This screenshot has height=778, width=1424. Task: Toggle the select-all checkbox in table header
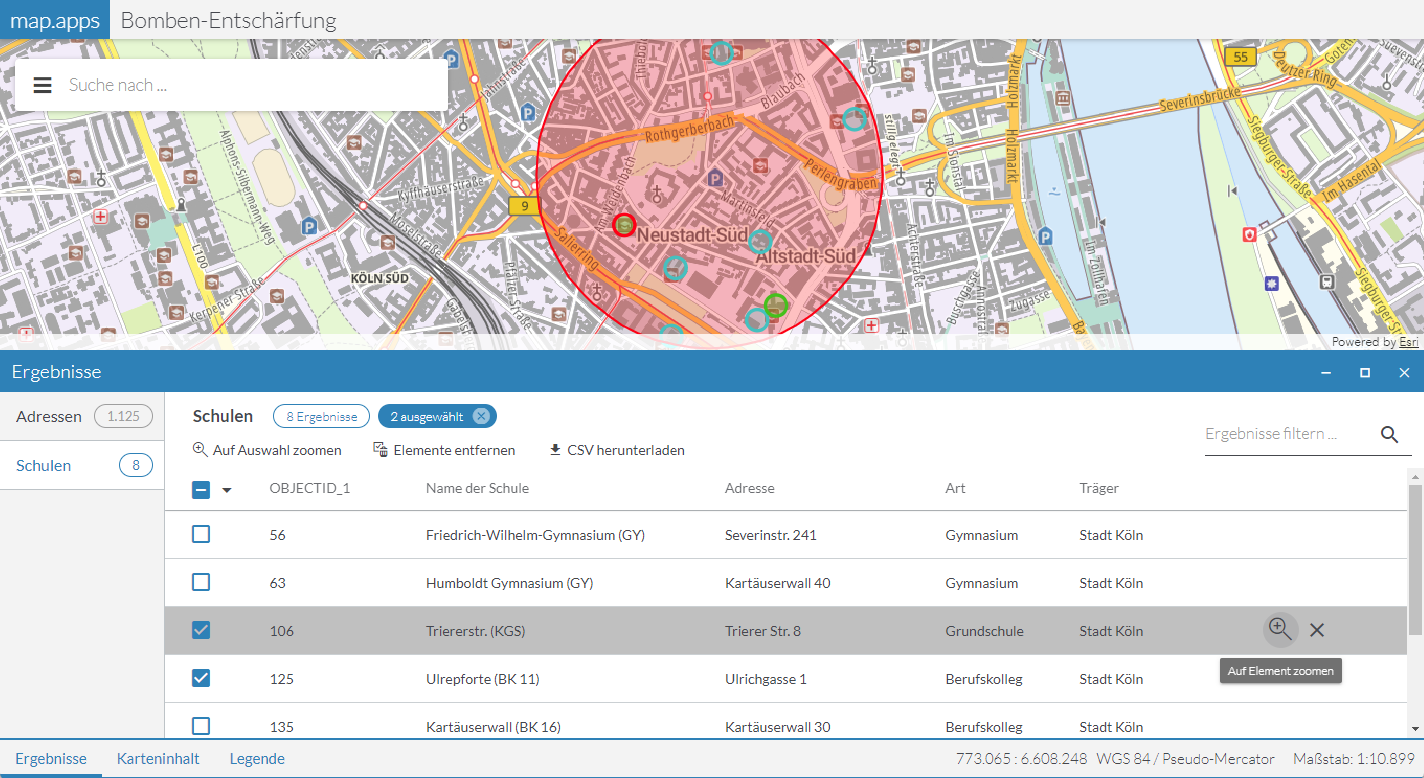tap(201, 489)
